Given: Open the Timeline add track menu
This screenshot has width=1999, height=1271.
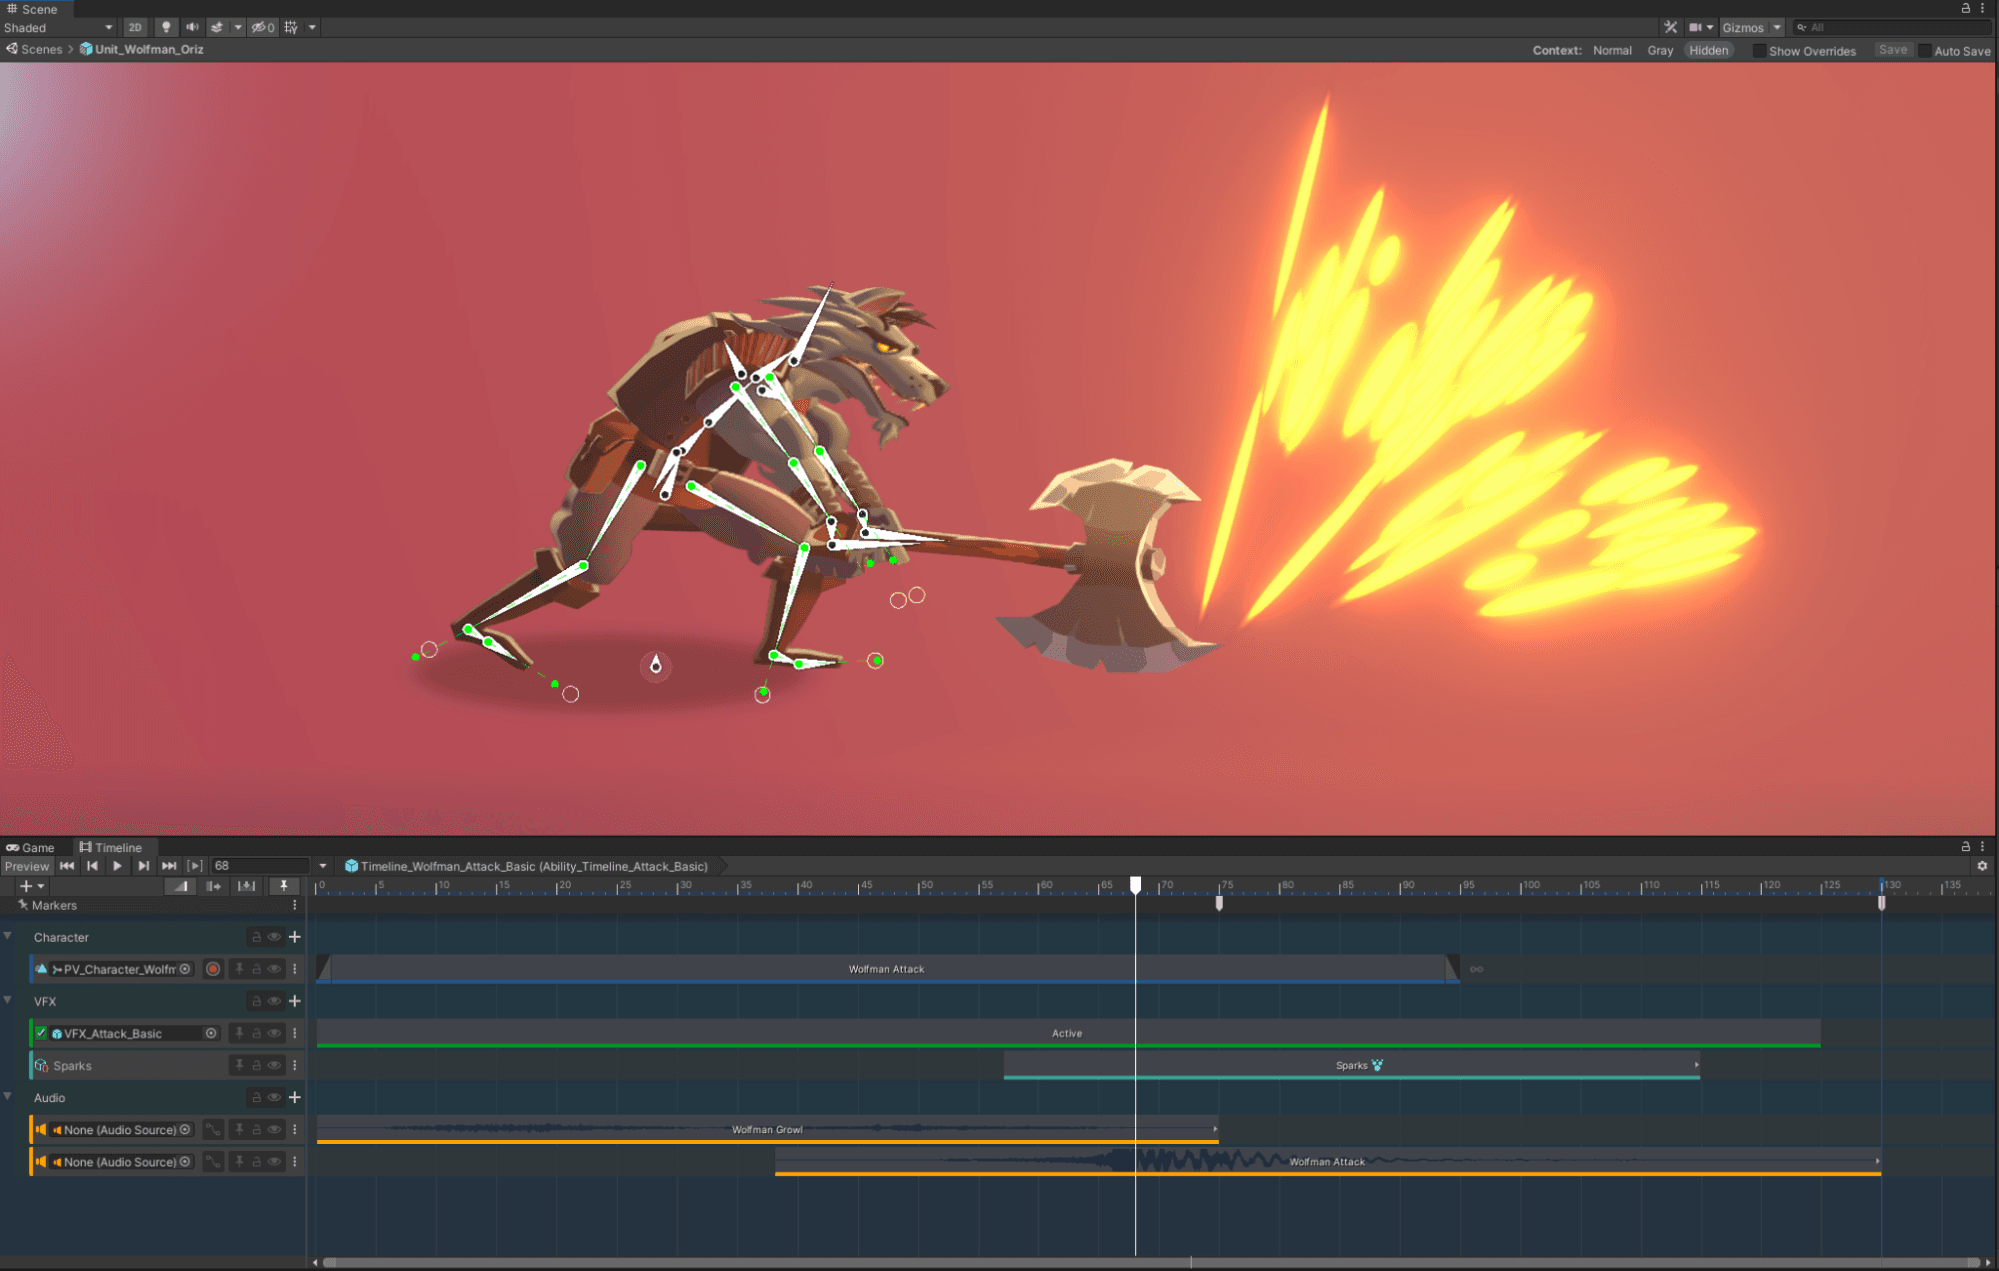Looking at the screenshot, I should pyautogui.click(x=31, y=886).
